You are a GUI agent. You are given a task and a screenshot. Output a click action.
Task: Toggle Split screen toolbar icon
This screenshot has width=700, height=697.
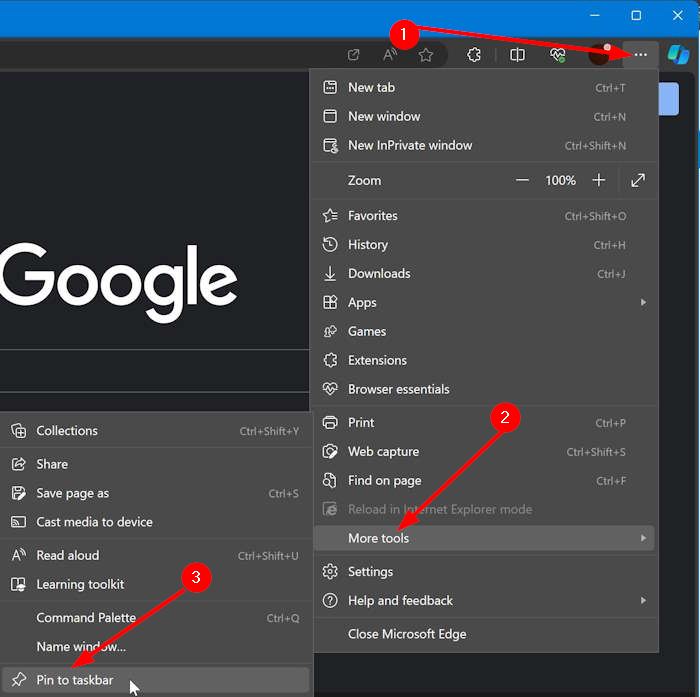click(x=517, y=55)
